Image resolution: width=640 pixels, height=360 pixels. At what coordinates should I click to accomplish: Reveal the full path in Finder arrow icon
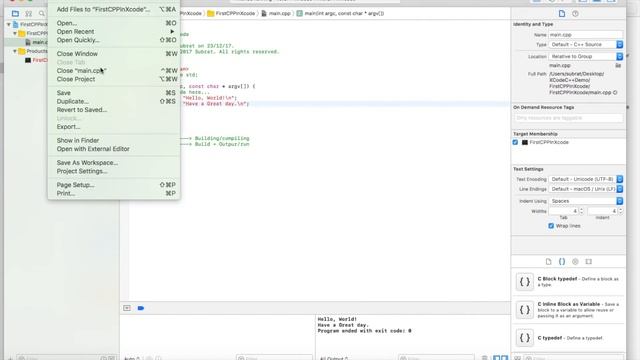(615, 93)
